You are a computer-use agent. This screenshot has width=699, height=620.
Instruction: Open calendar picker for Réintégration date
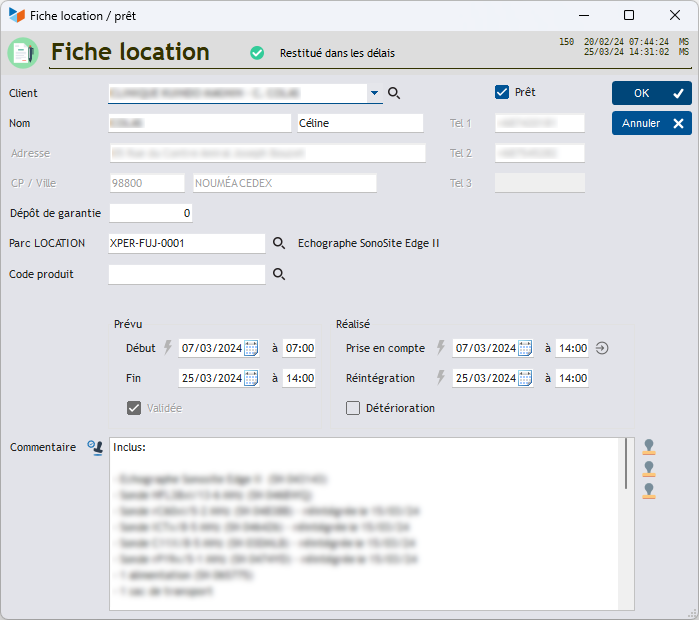pyautogui.click(x=524, y=378)
